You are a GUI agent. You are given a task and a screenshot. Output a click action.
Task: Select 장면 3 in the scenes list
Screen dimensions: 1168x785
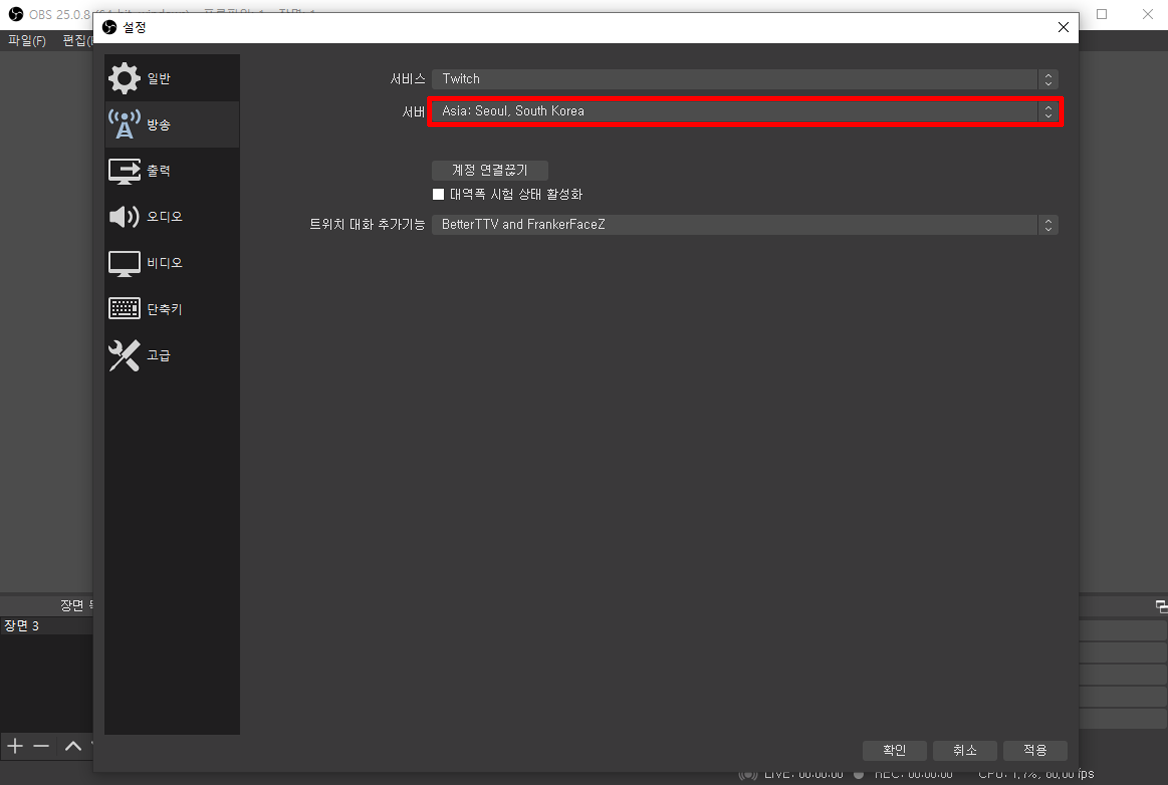click(x=46, y=626)
